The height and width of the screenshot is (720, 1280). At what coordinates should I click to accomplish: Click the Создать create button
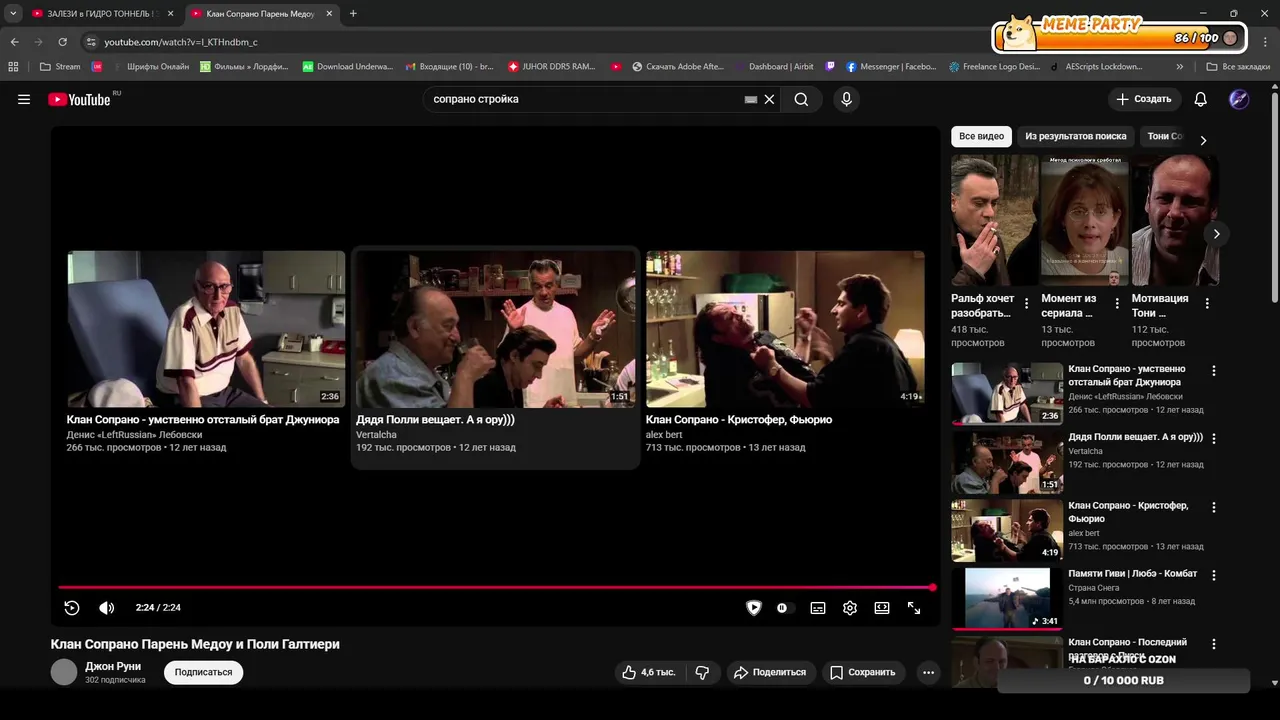[1144, 99]
